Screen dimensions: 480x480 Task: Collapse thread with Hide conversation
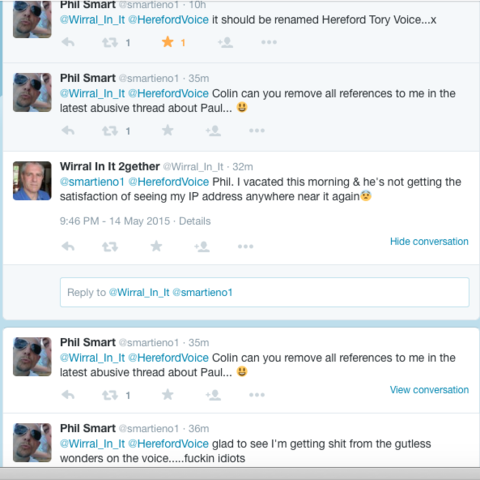[429, 241]
